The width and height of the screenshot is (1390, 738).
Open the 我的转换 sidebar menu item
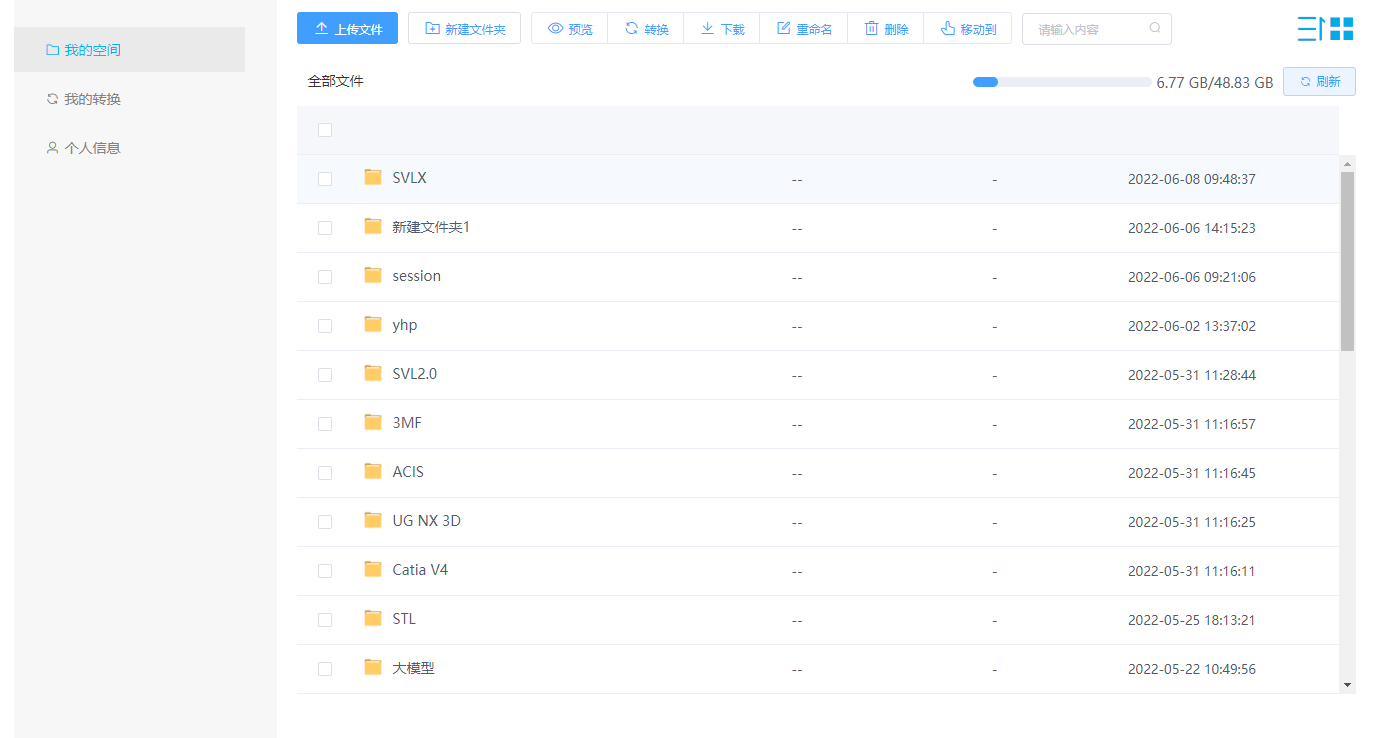(x=92, y=99)
